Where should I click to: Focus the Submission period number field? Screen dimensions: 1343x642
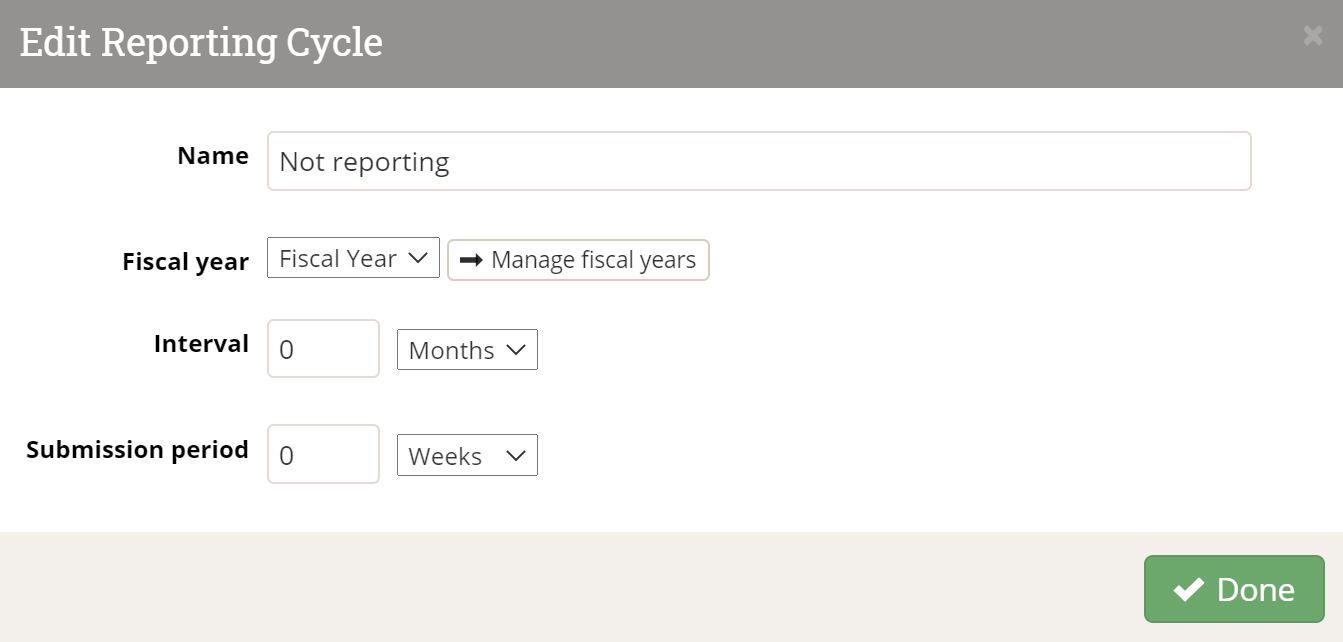pos(323,455)
